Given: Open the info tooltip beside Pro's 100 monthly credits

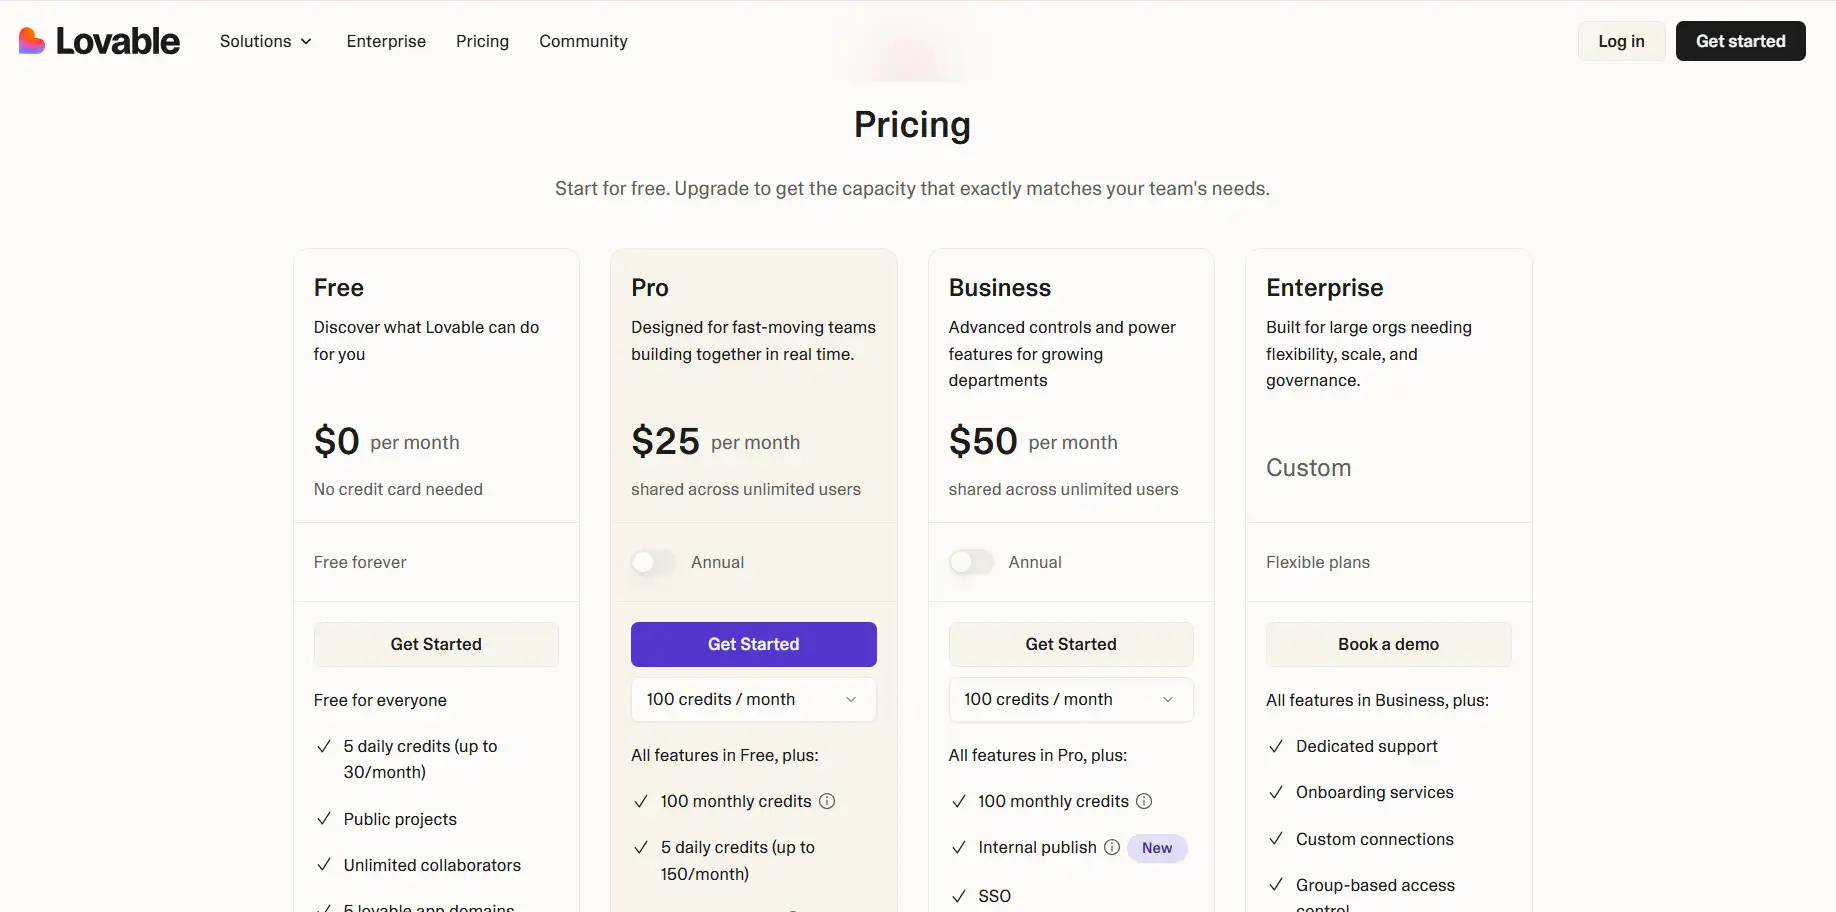Looking at the screenshot, I should [827, 801].
